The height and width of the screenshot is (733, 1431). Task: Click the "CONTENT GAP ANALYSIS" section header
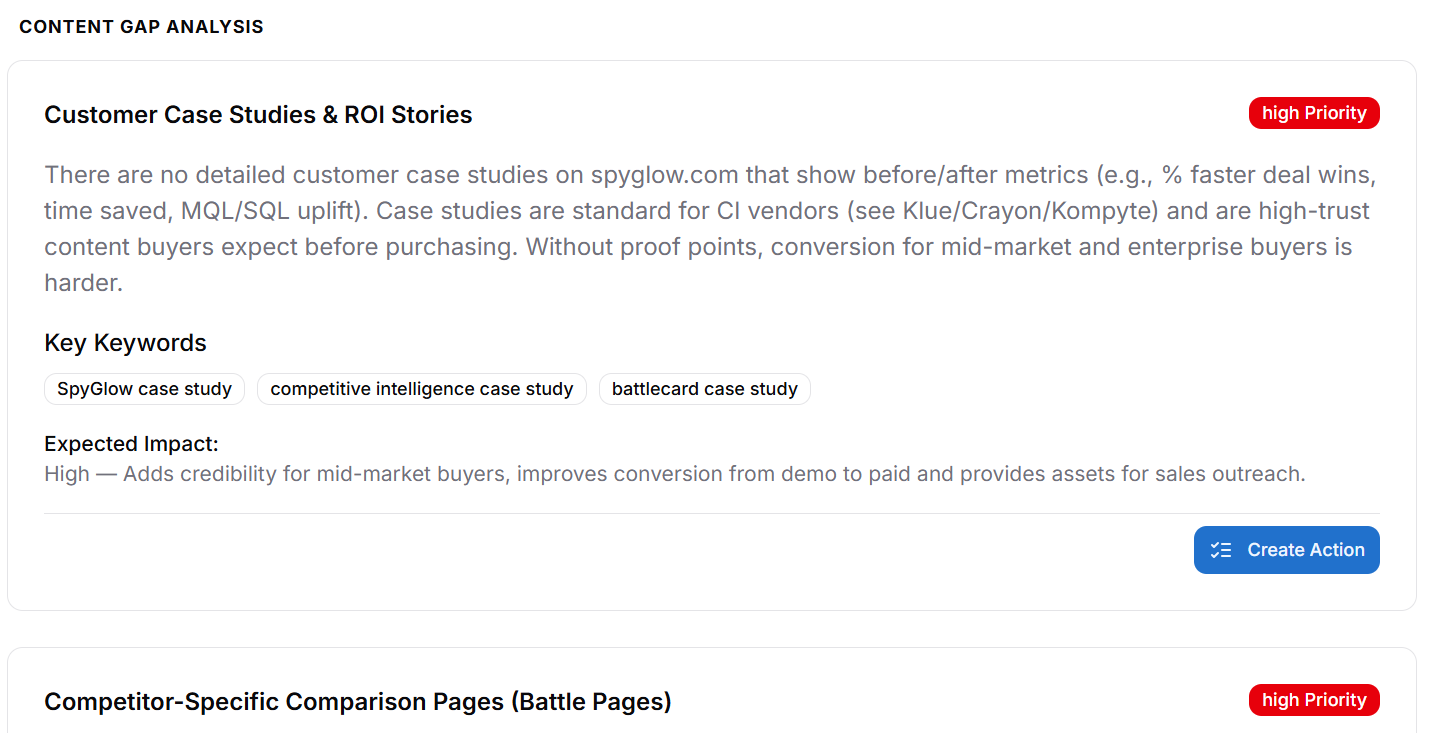click(141, 26)
